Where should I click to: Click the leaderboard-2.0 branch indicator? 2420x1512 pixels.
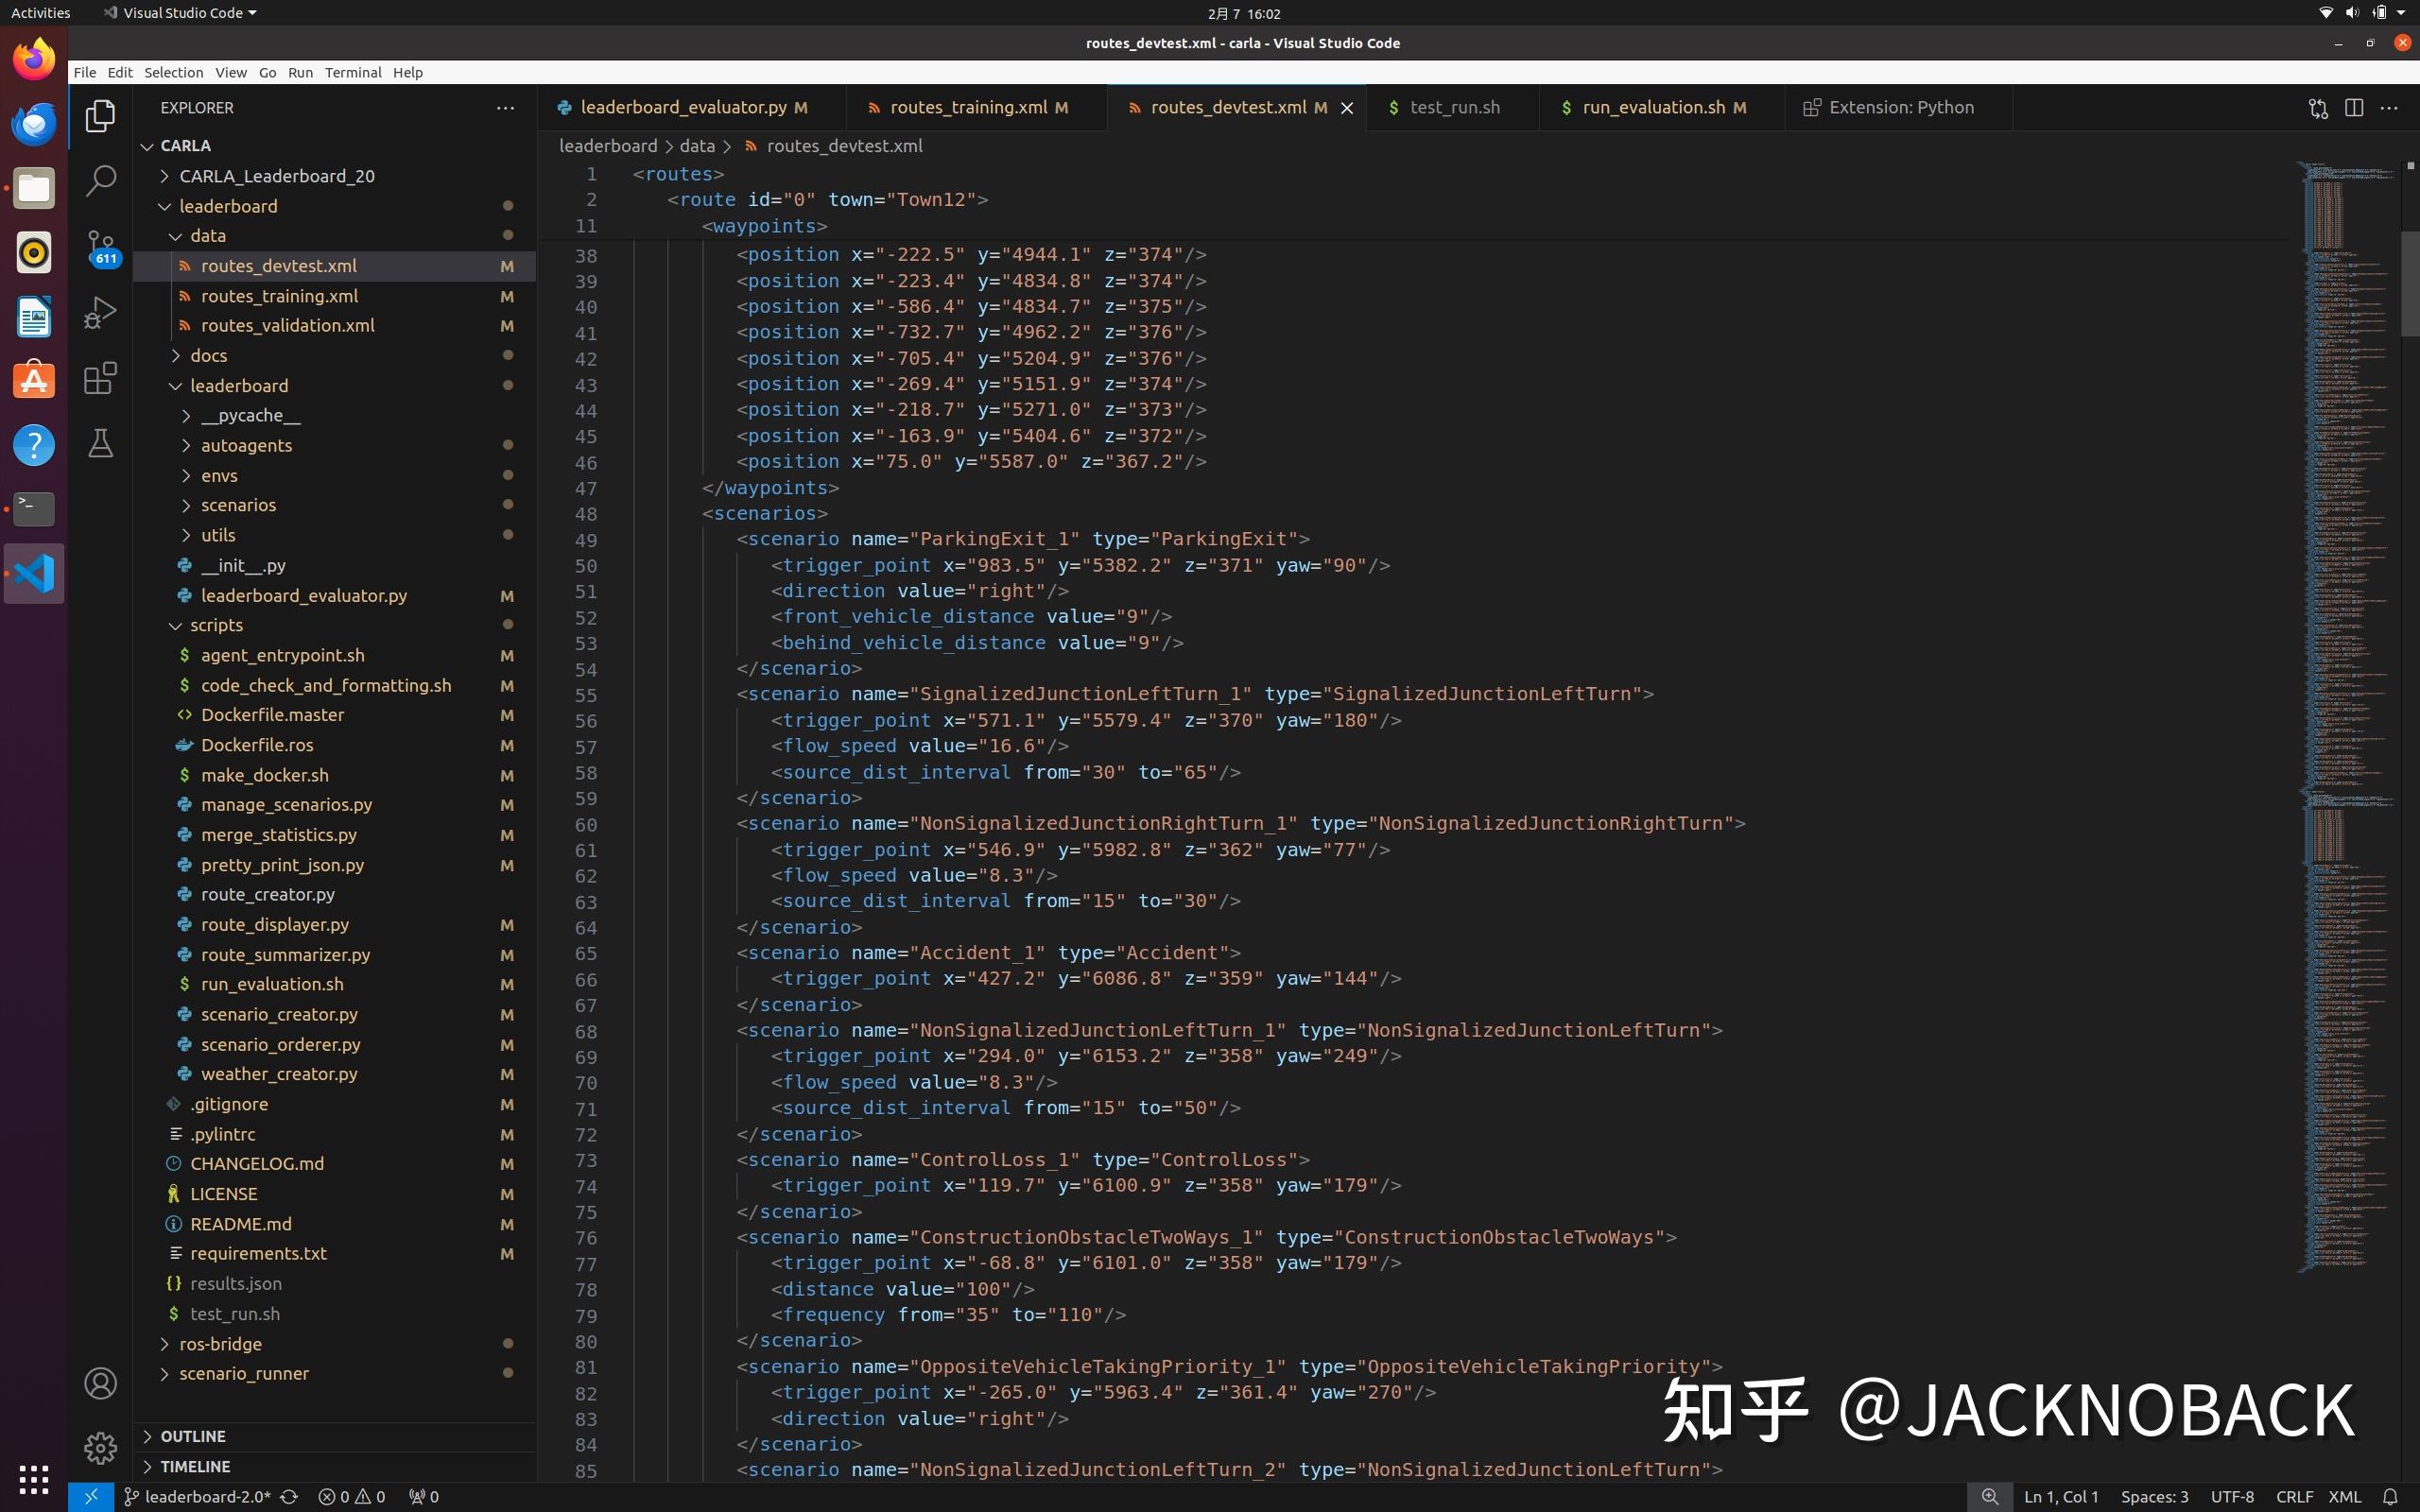coord(208,1497)
